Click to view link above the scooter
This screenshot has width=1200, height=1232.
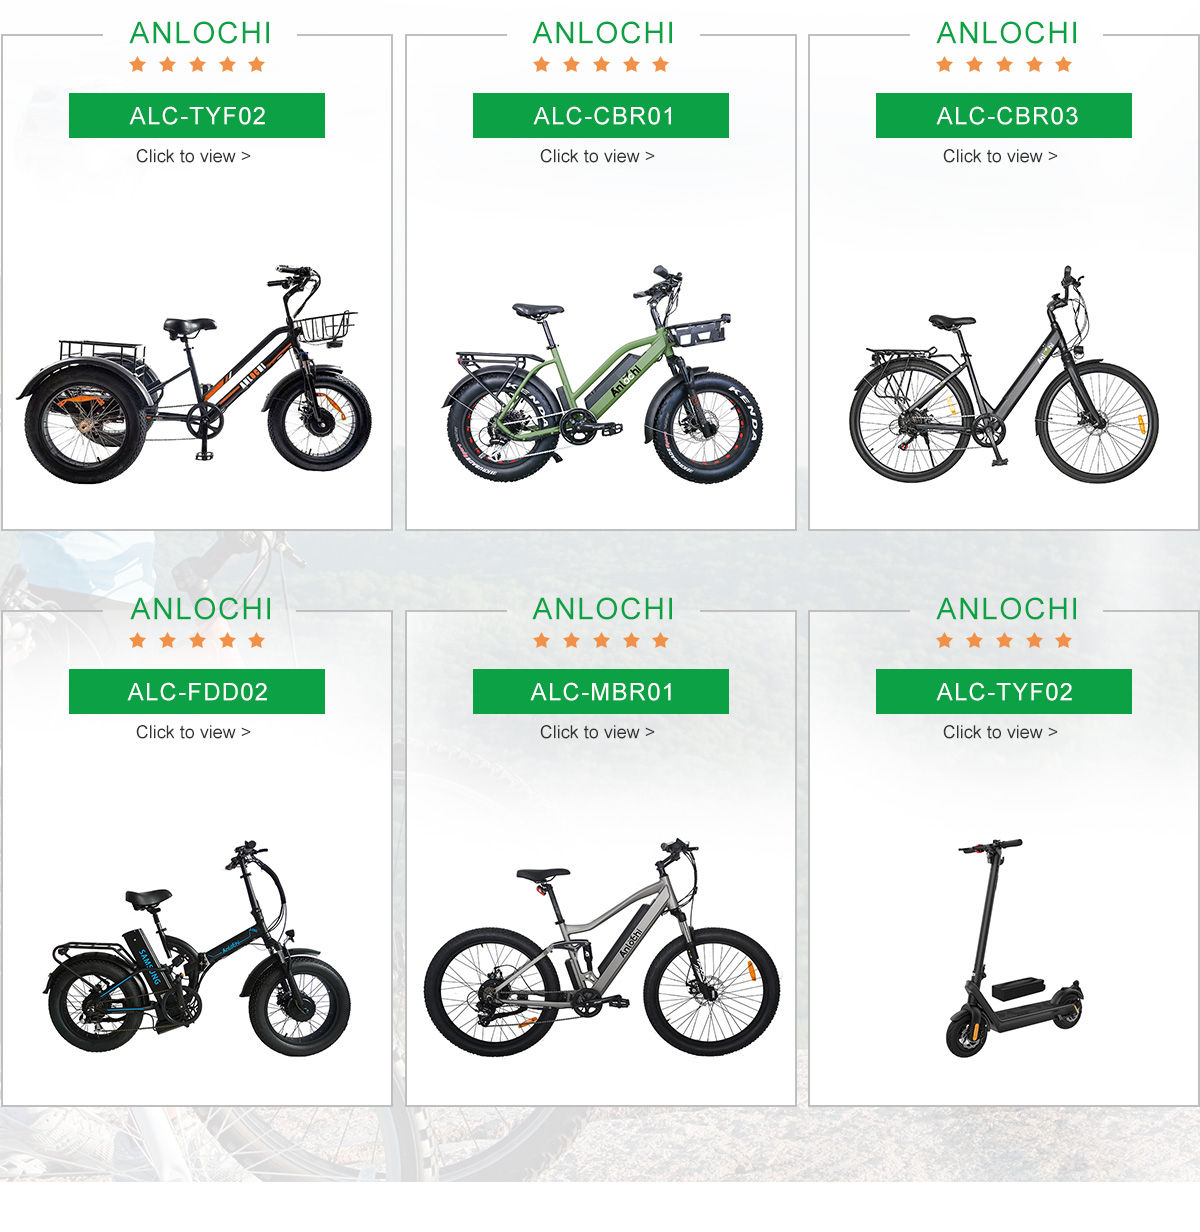(x=1000, y=732)
